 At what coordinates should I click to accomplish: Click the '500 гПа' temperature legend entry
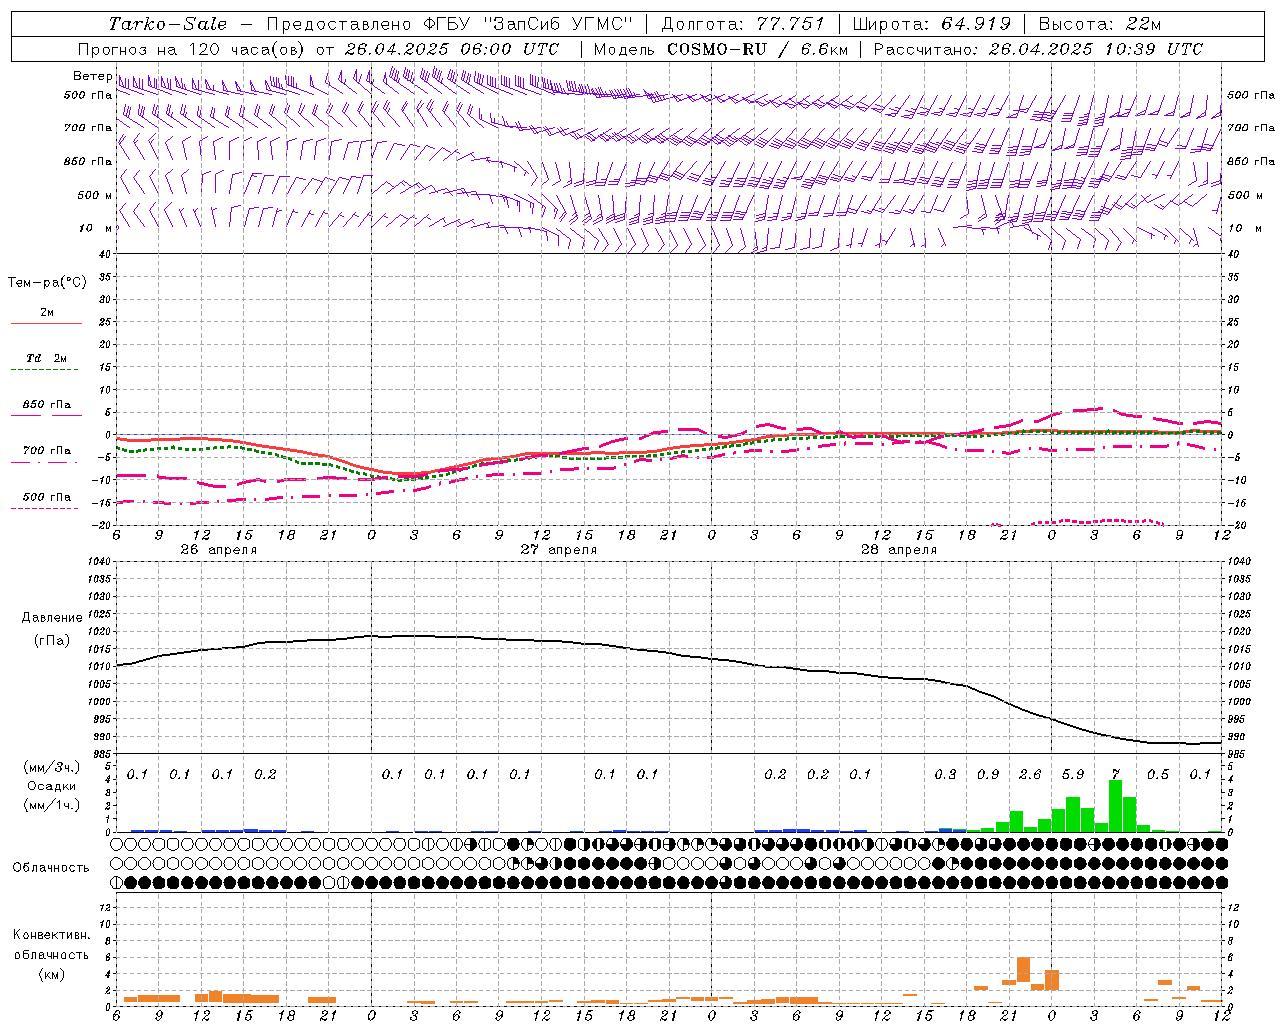tap(47, 497)
